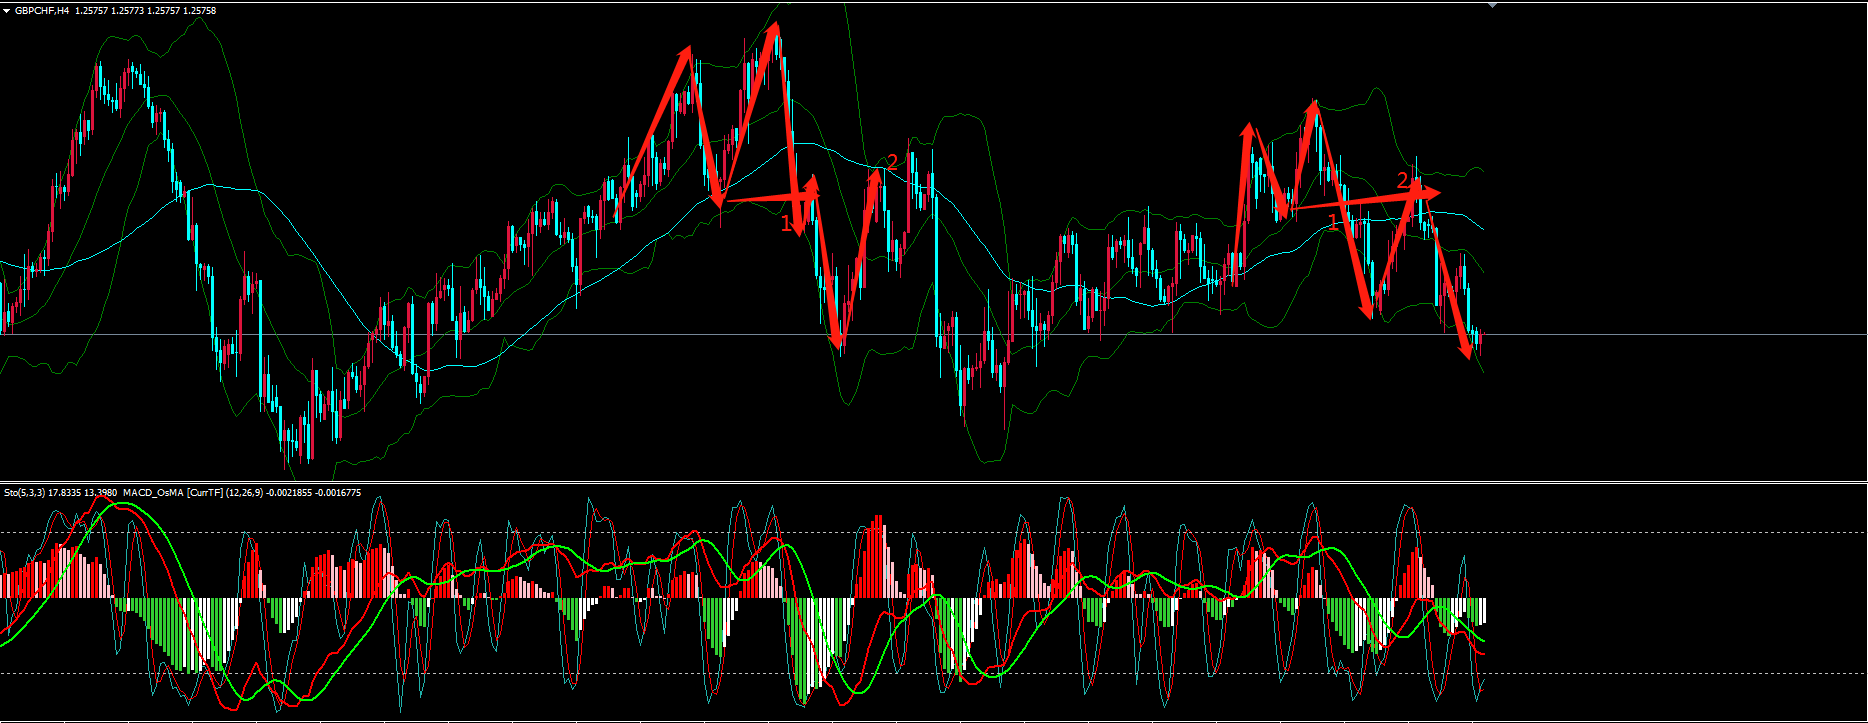
Task: Select the horizontal cyan price level line
Action: pyautogui.click(x=1650, y=334)
